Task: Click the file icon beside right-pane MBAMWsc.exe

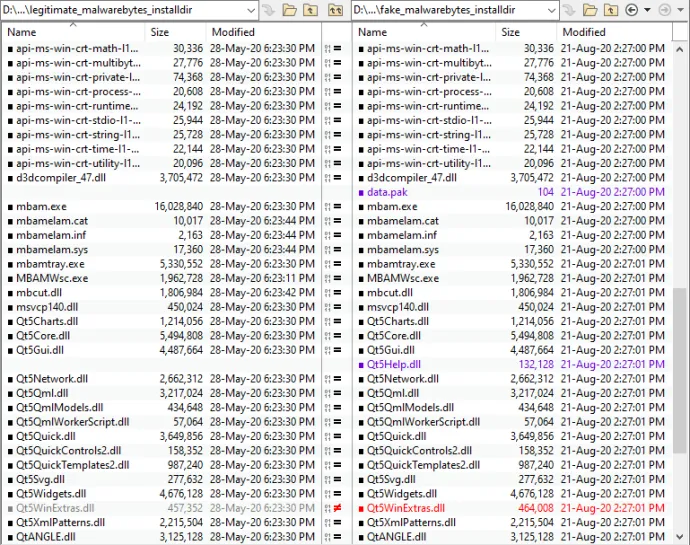Action: (x=361, y=279)
